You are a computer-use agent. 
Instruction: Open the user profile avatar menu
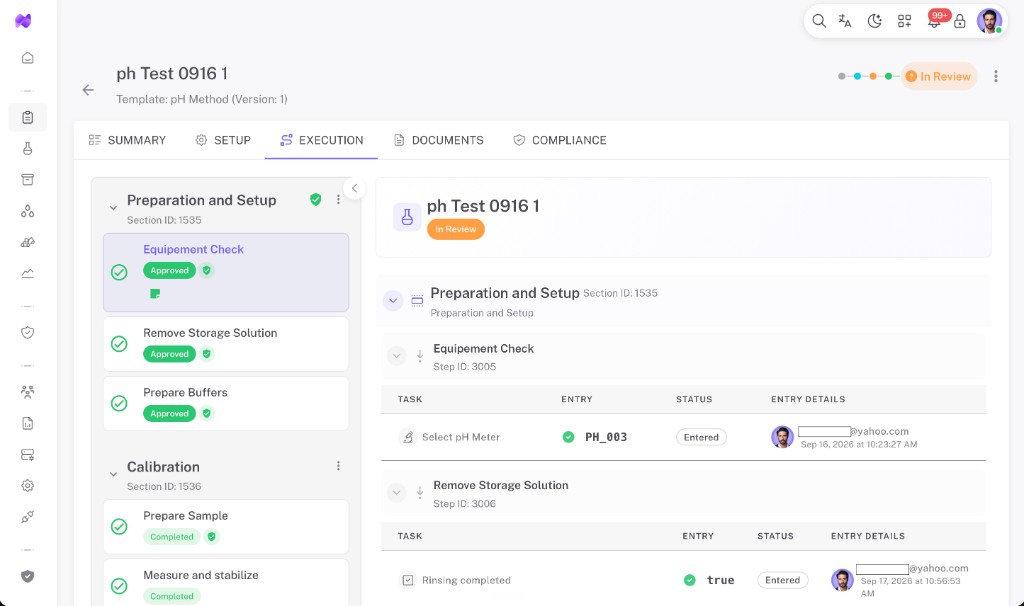(989, 21)
